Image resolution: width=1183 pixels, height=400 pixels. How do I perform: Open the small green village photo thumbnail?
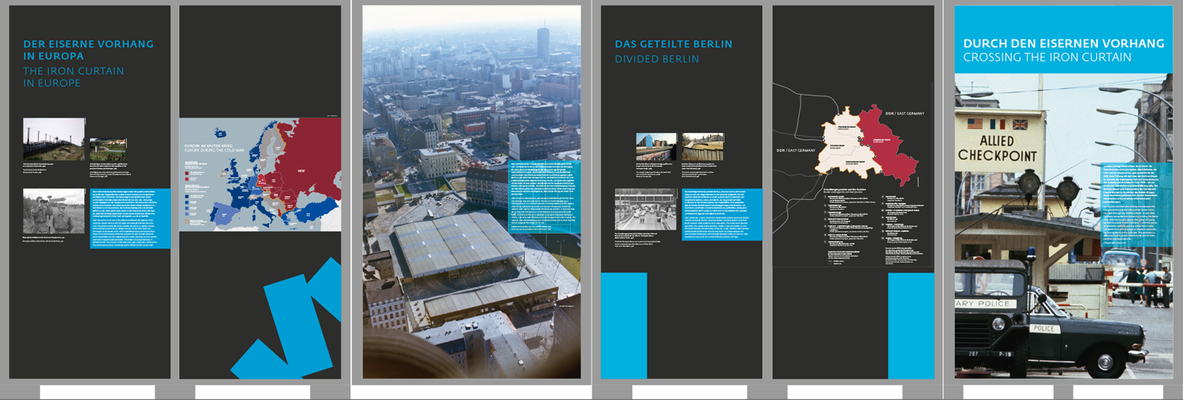(x=108, y=149)
